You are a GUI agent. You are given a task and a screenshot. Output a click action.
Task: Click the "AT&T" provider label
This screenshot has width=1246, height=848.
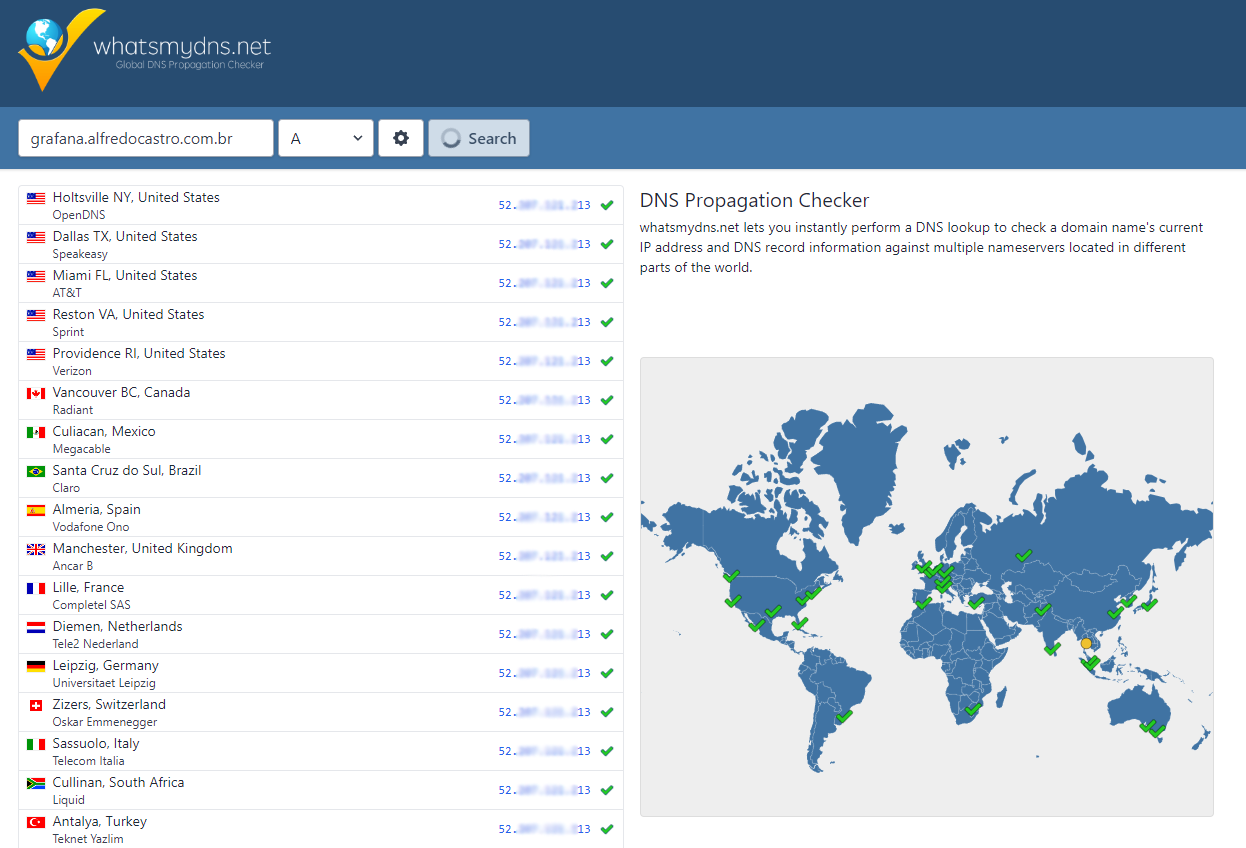(x=67, y=293)
